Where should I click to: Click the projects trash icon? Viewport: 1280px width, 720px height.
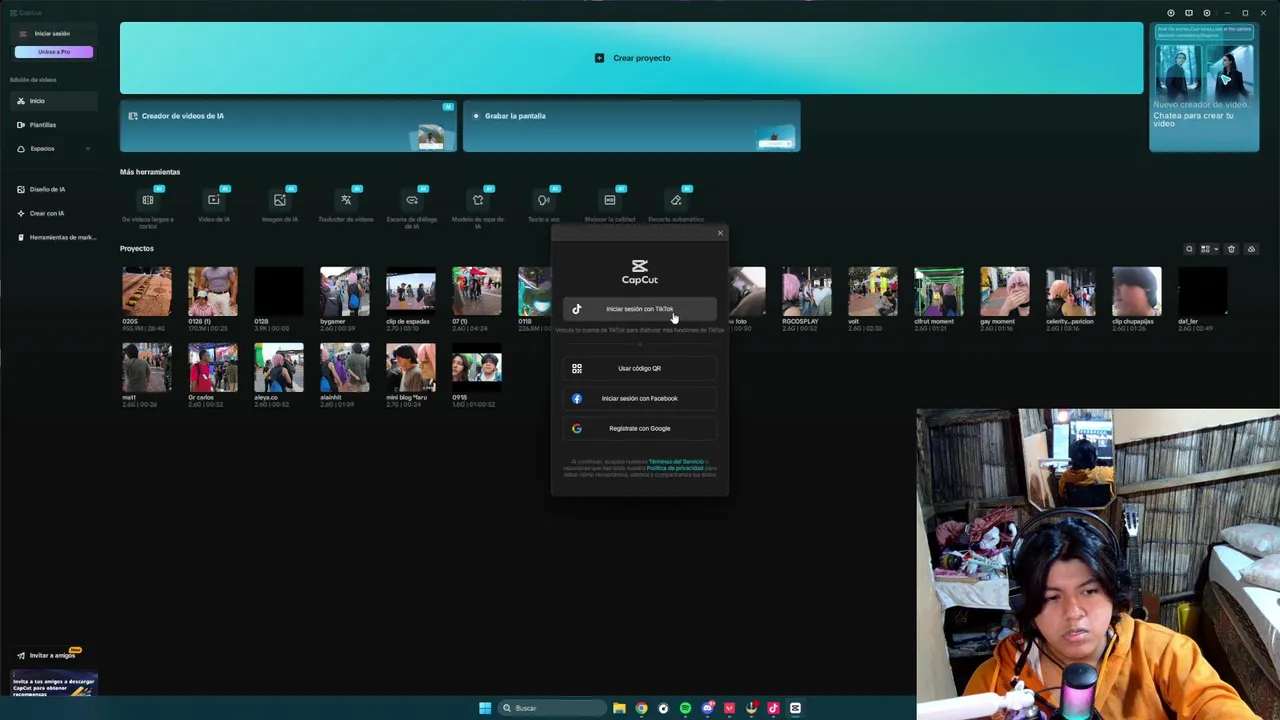click(1231, 249)
